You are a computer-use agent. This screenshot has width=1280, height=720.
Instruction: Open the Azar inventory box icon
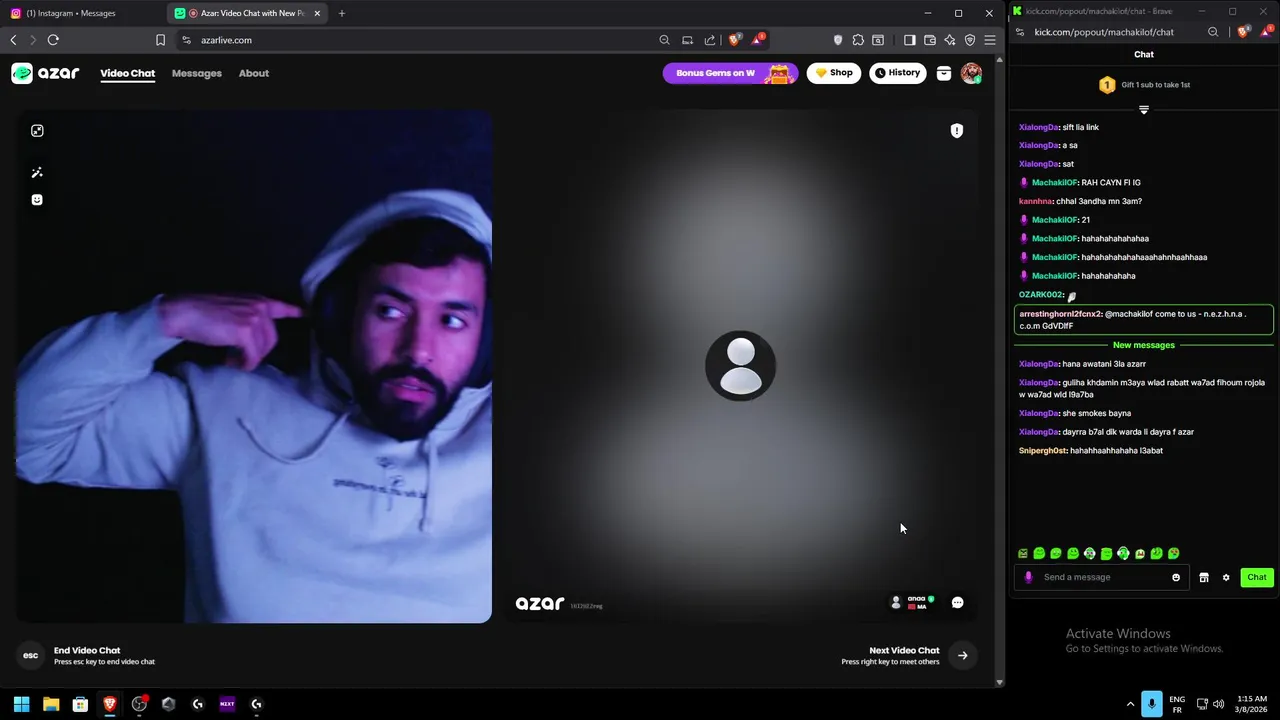(x=943, y=73)
